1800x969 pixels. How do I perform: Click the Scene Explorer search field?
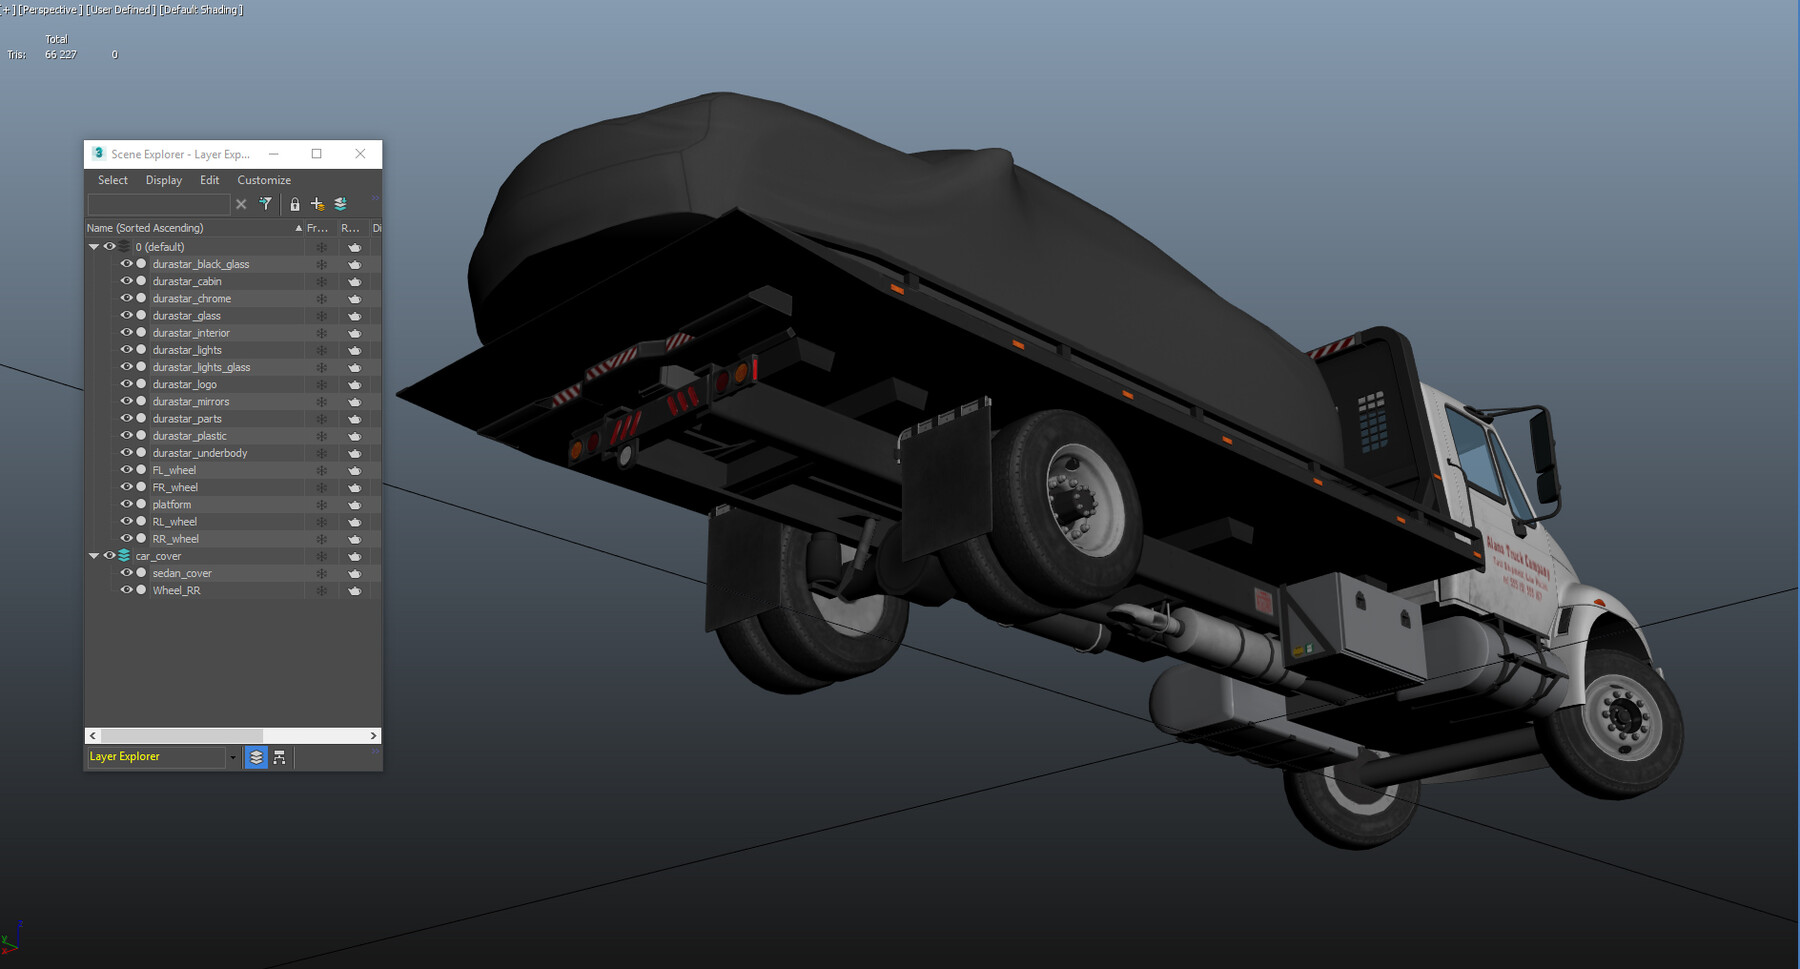pos(159,204)
